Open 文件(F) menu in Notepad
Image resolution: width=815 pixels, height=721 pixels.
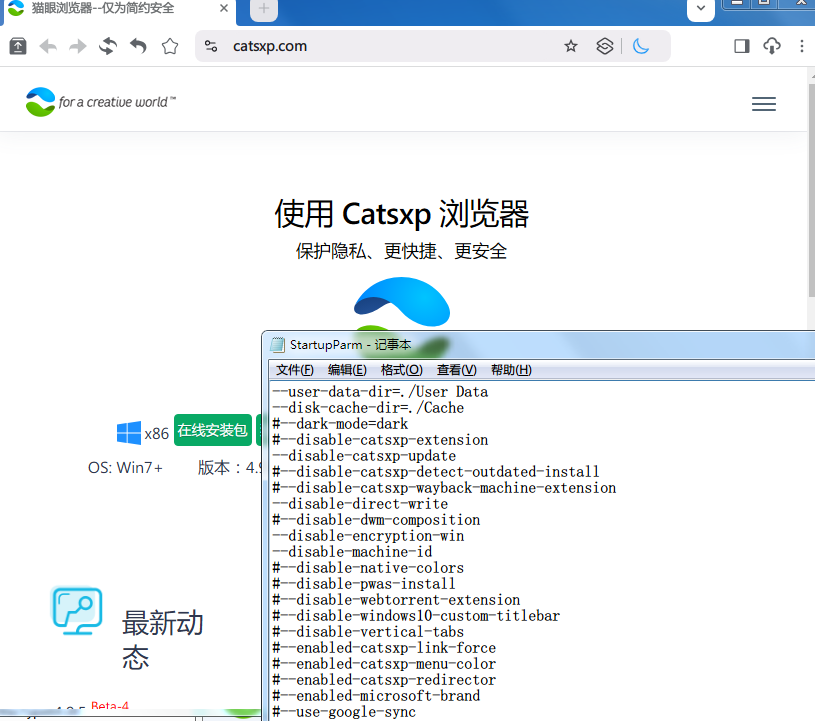pos(295,370)
